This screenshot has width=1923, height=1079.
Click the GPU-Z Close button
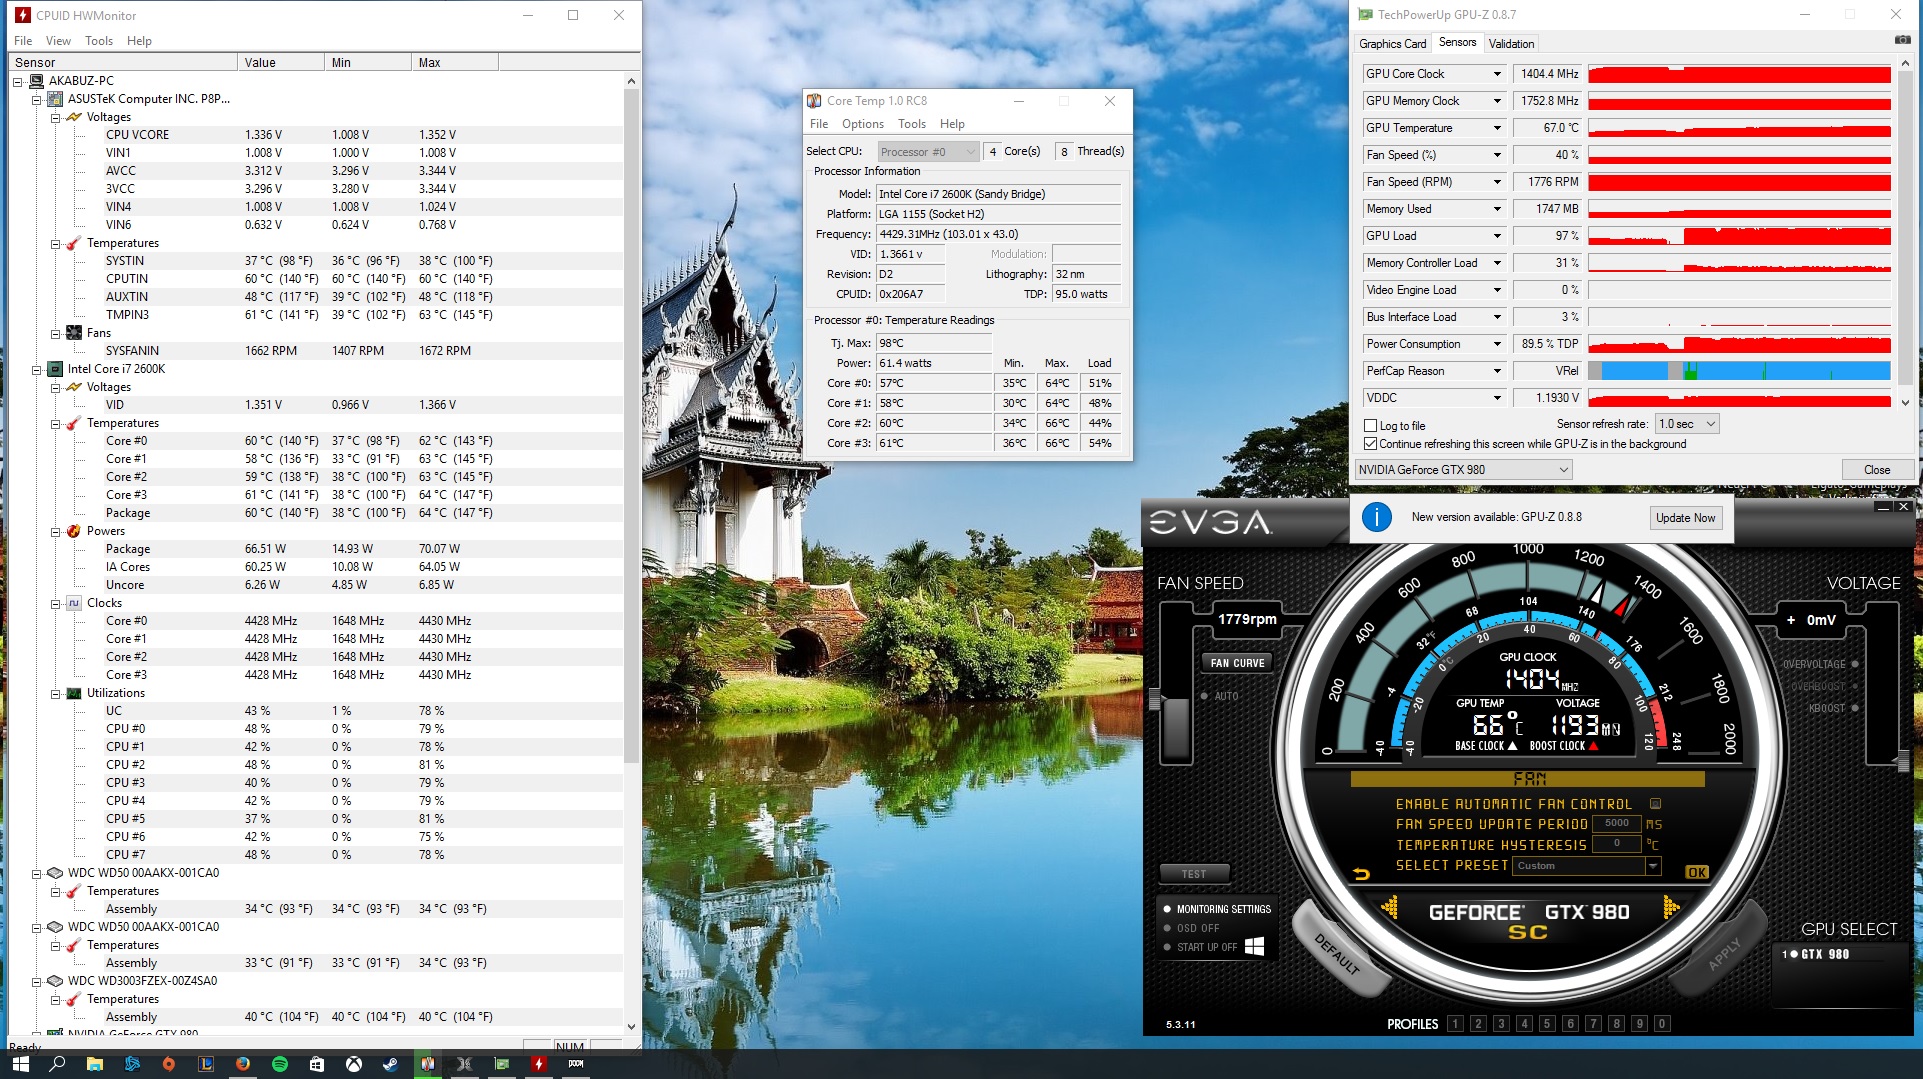1876,470
